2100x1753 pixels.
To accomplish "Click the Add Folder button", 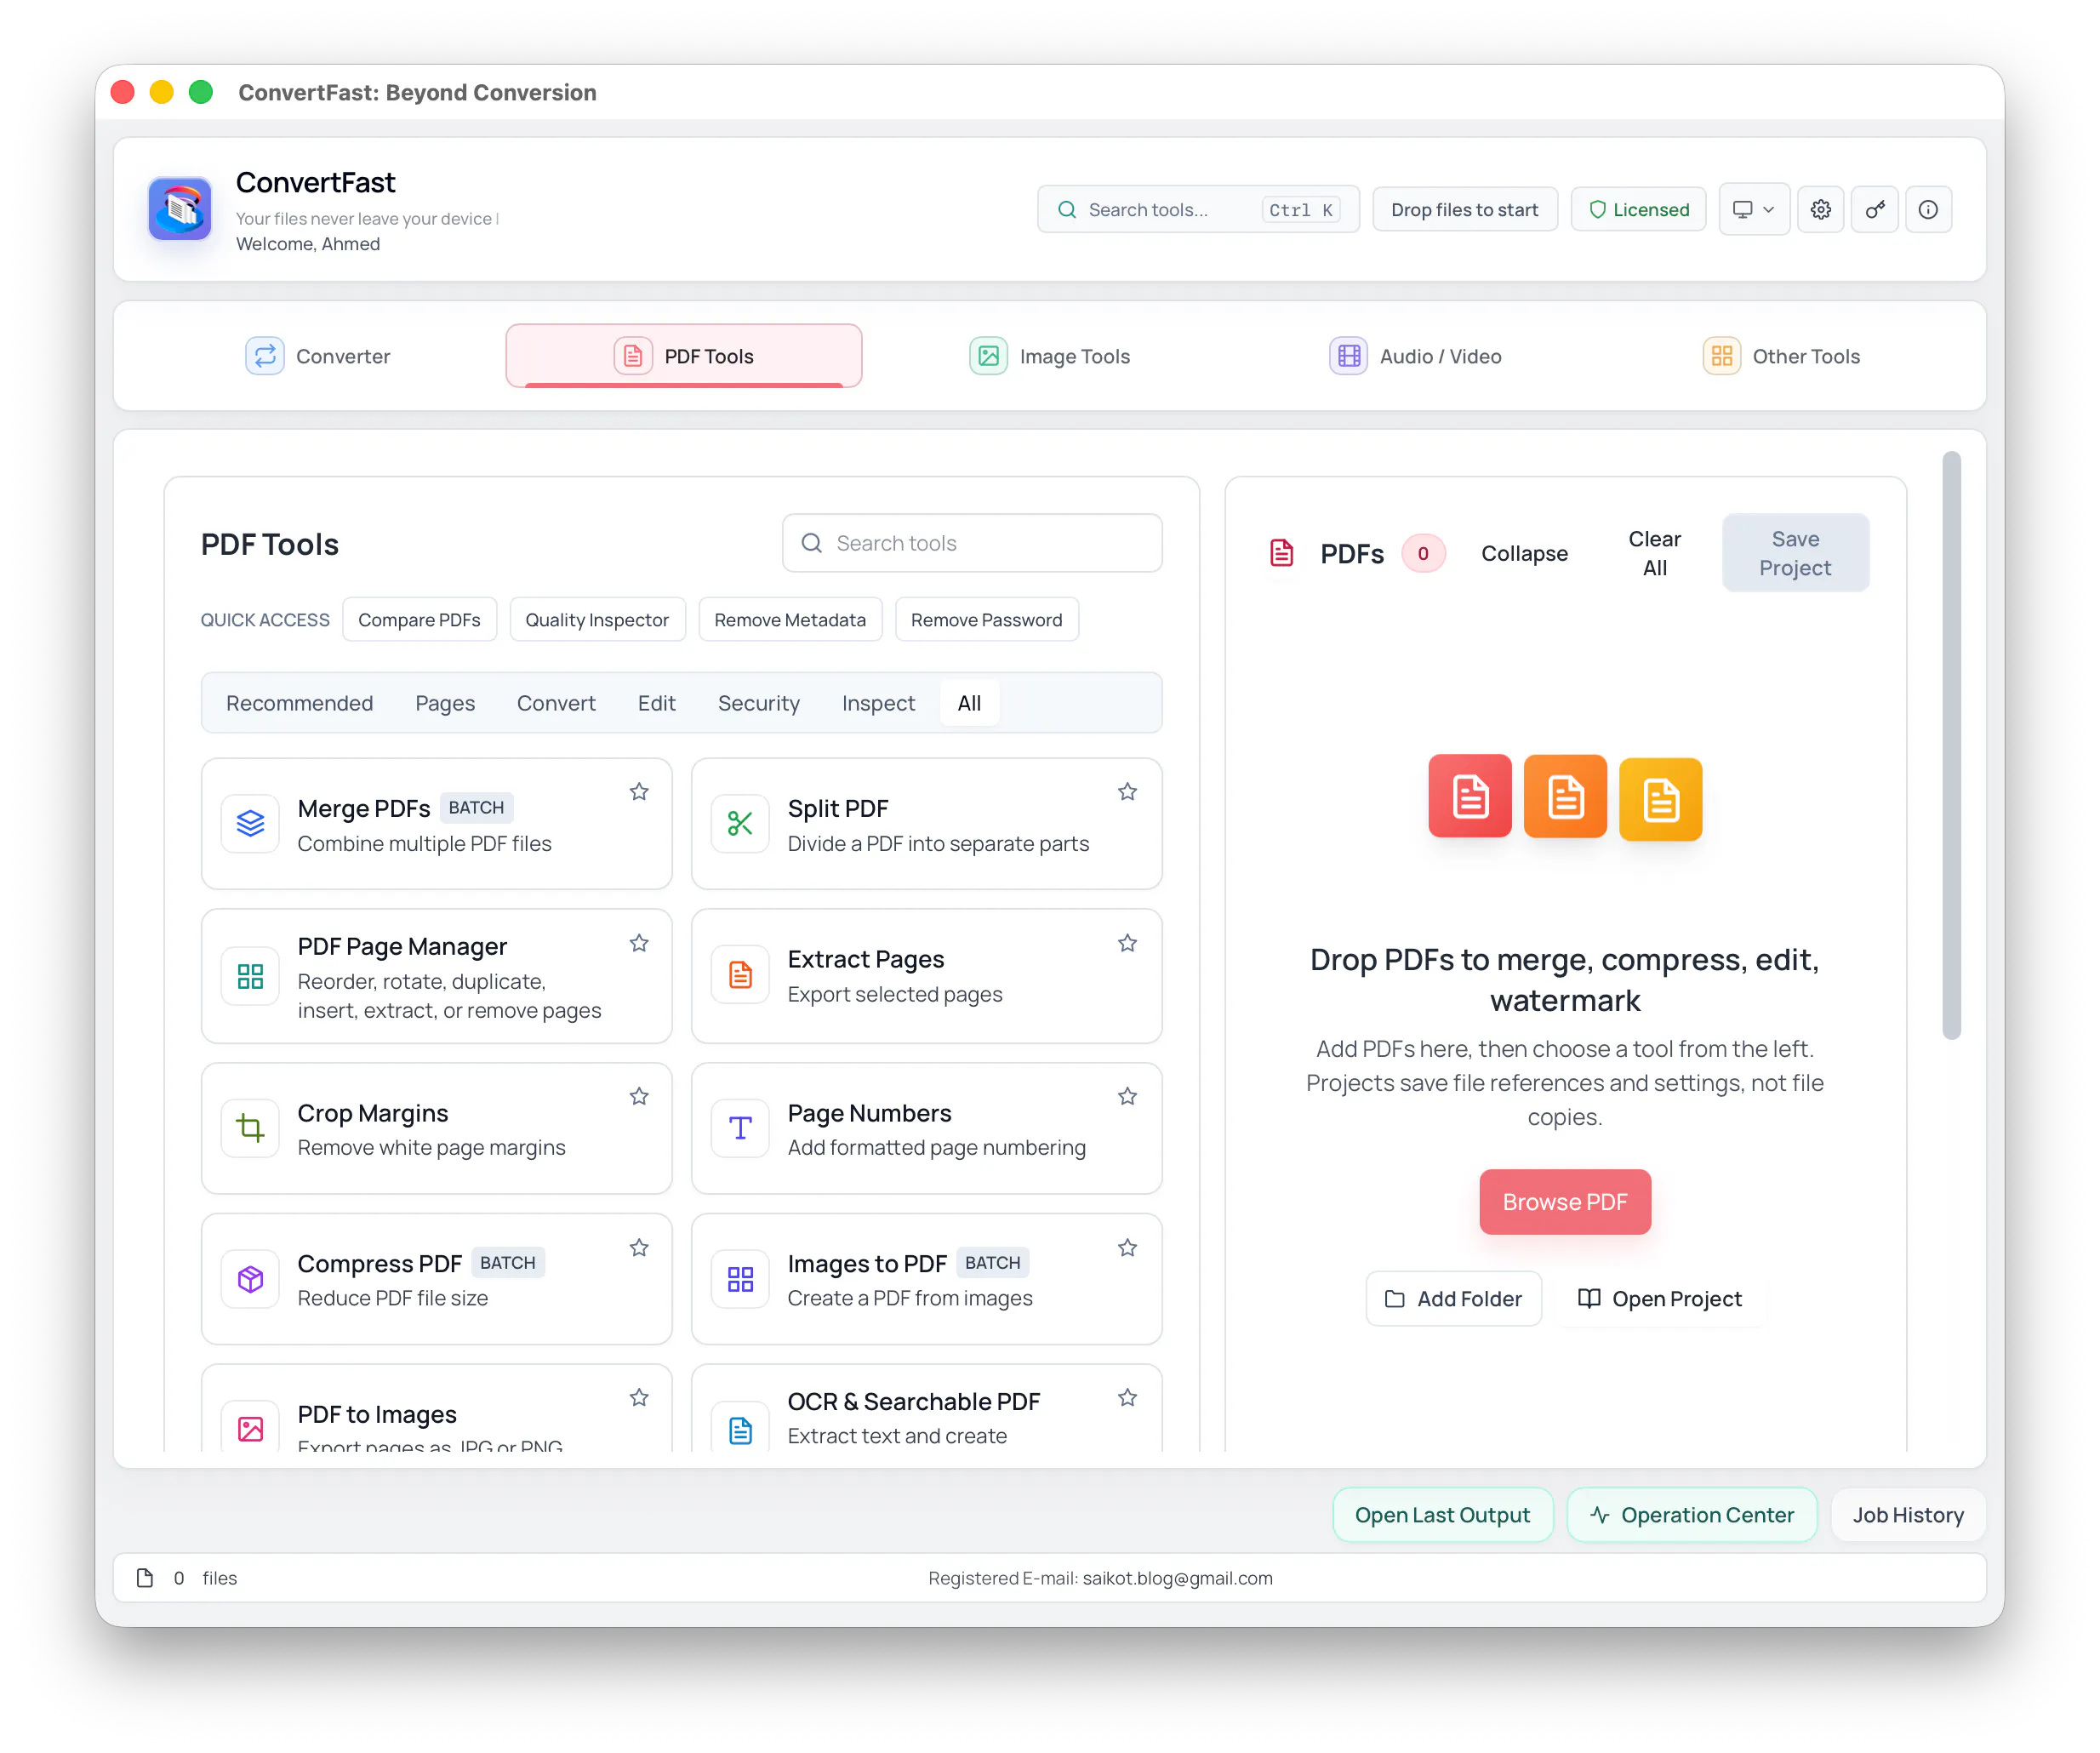I will click(x=1453, y=1299).
